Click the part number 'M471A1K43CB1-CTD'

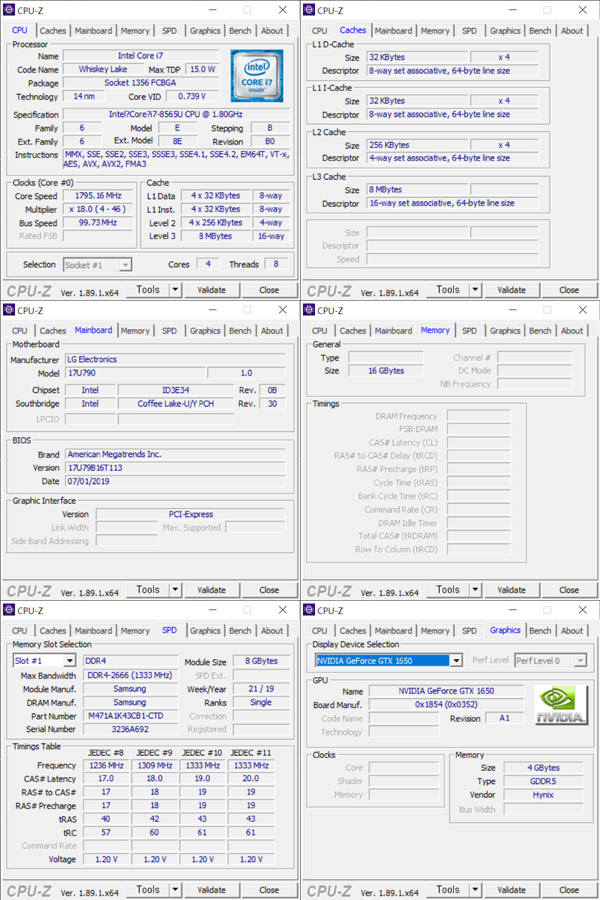[130, 716]
